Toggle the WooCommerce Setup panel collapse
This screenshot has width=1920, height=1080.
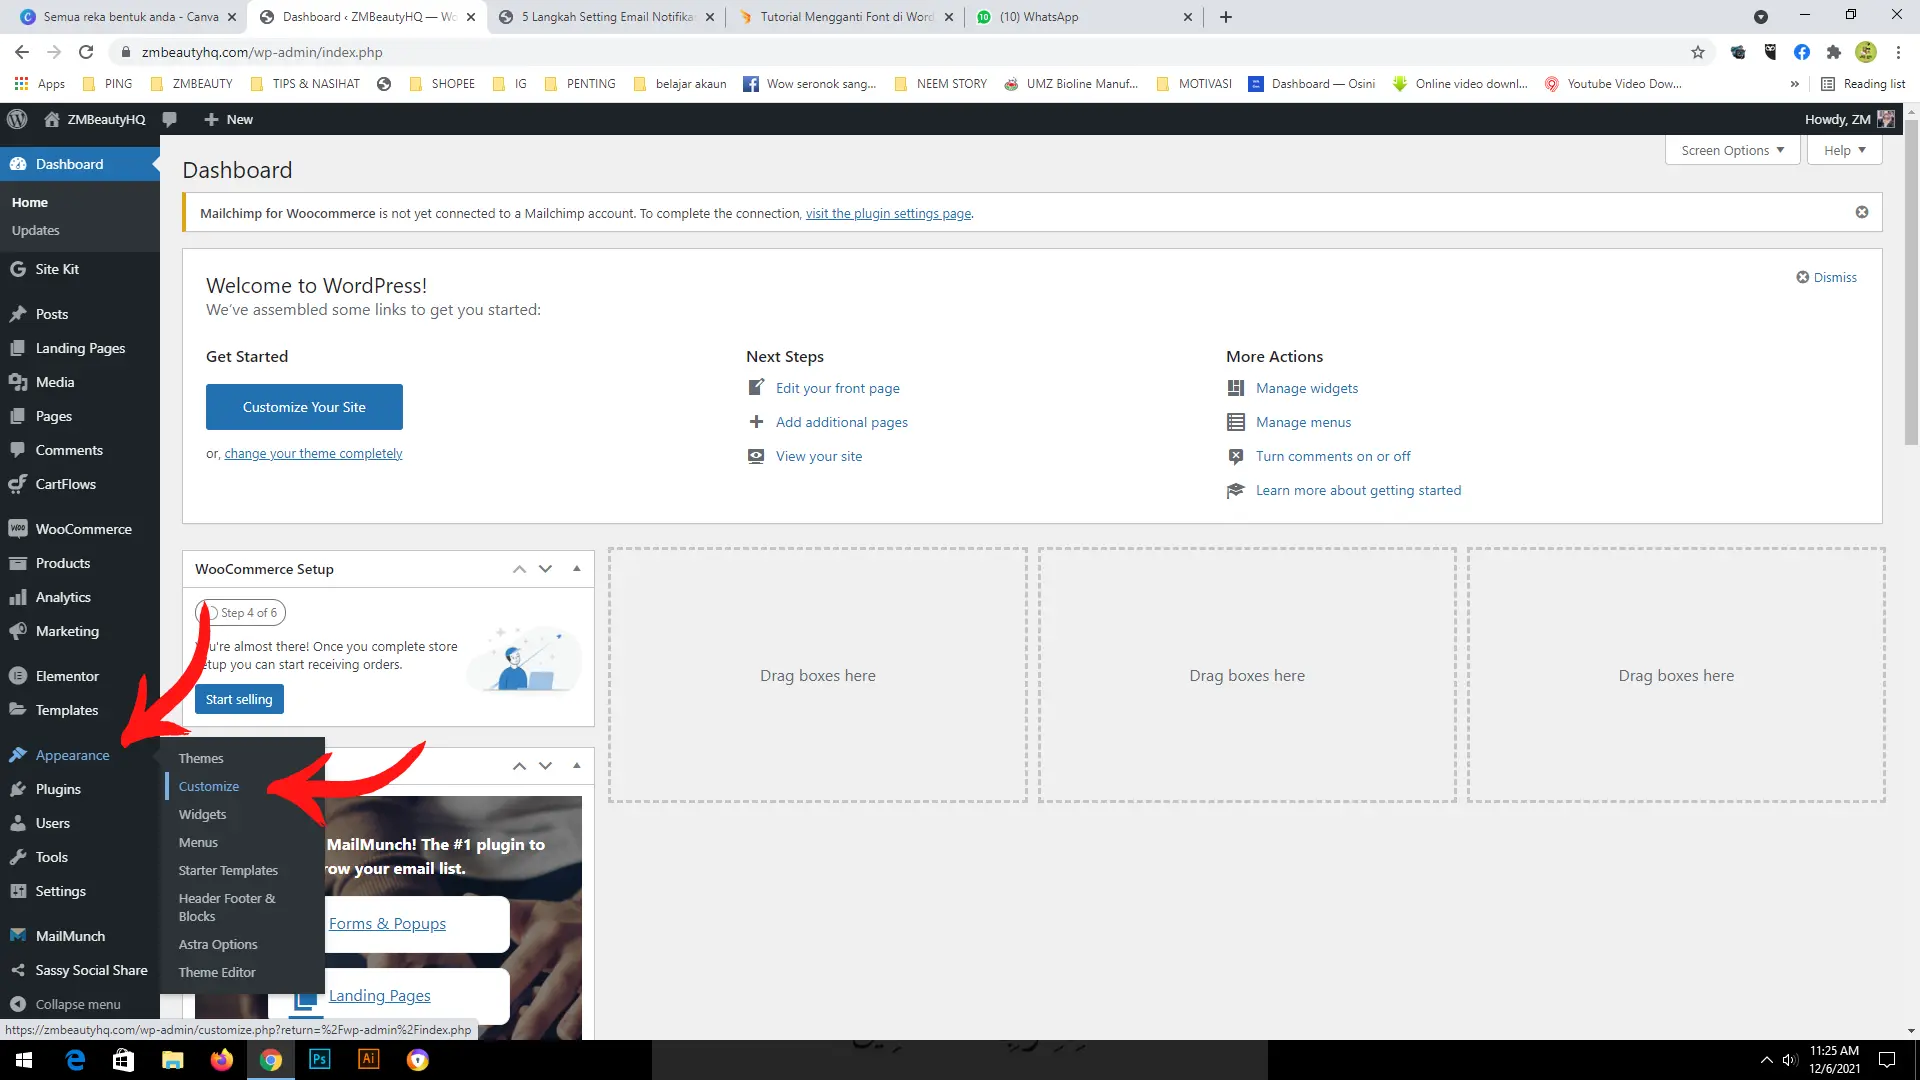tap(577, 569)
